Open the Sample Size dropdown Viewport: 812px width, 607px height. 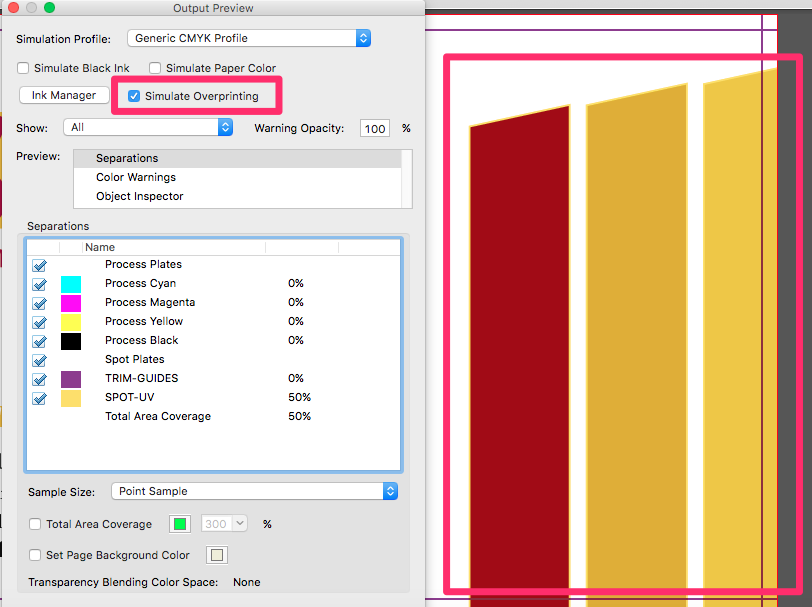(254, 491)
